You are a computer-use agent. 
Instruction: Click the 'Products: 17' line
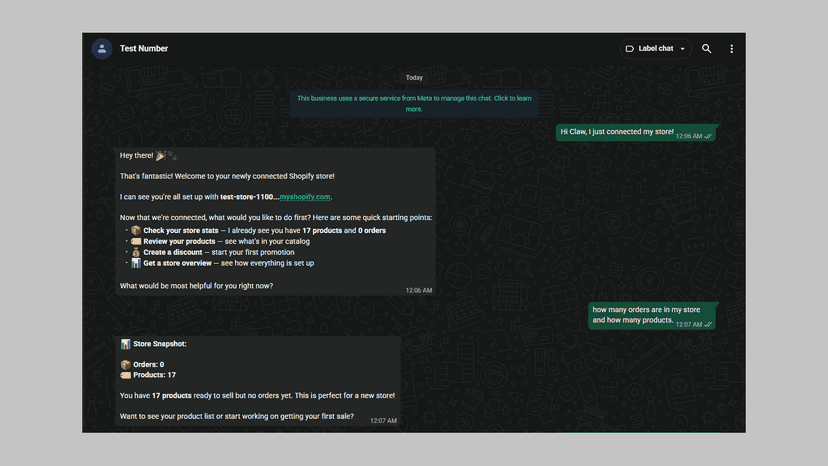pyautogui.click(x=154, y=375)
